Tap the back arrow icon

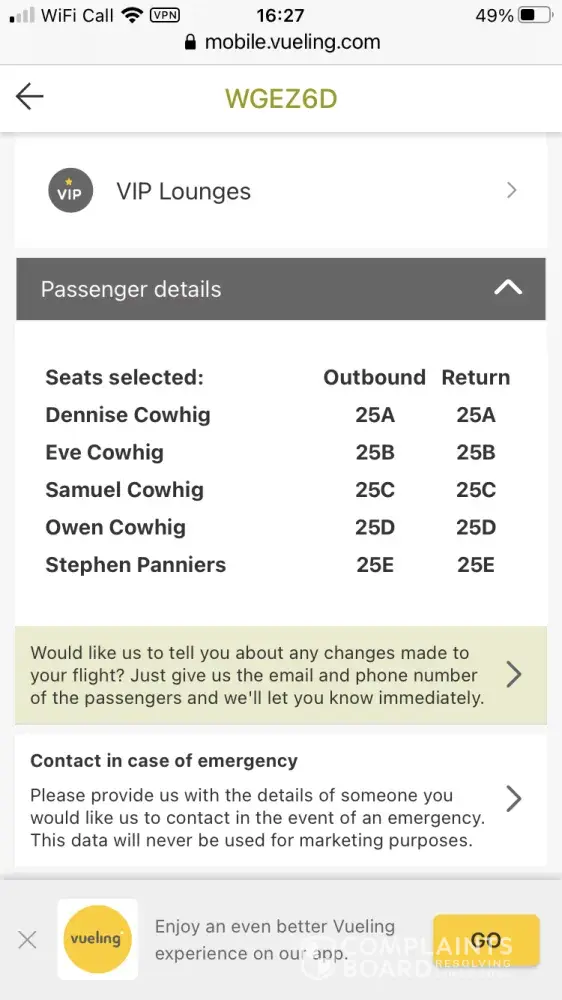[x=29, y=98]
